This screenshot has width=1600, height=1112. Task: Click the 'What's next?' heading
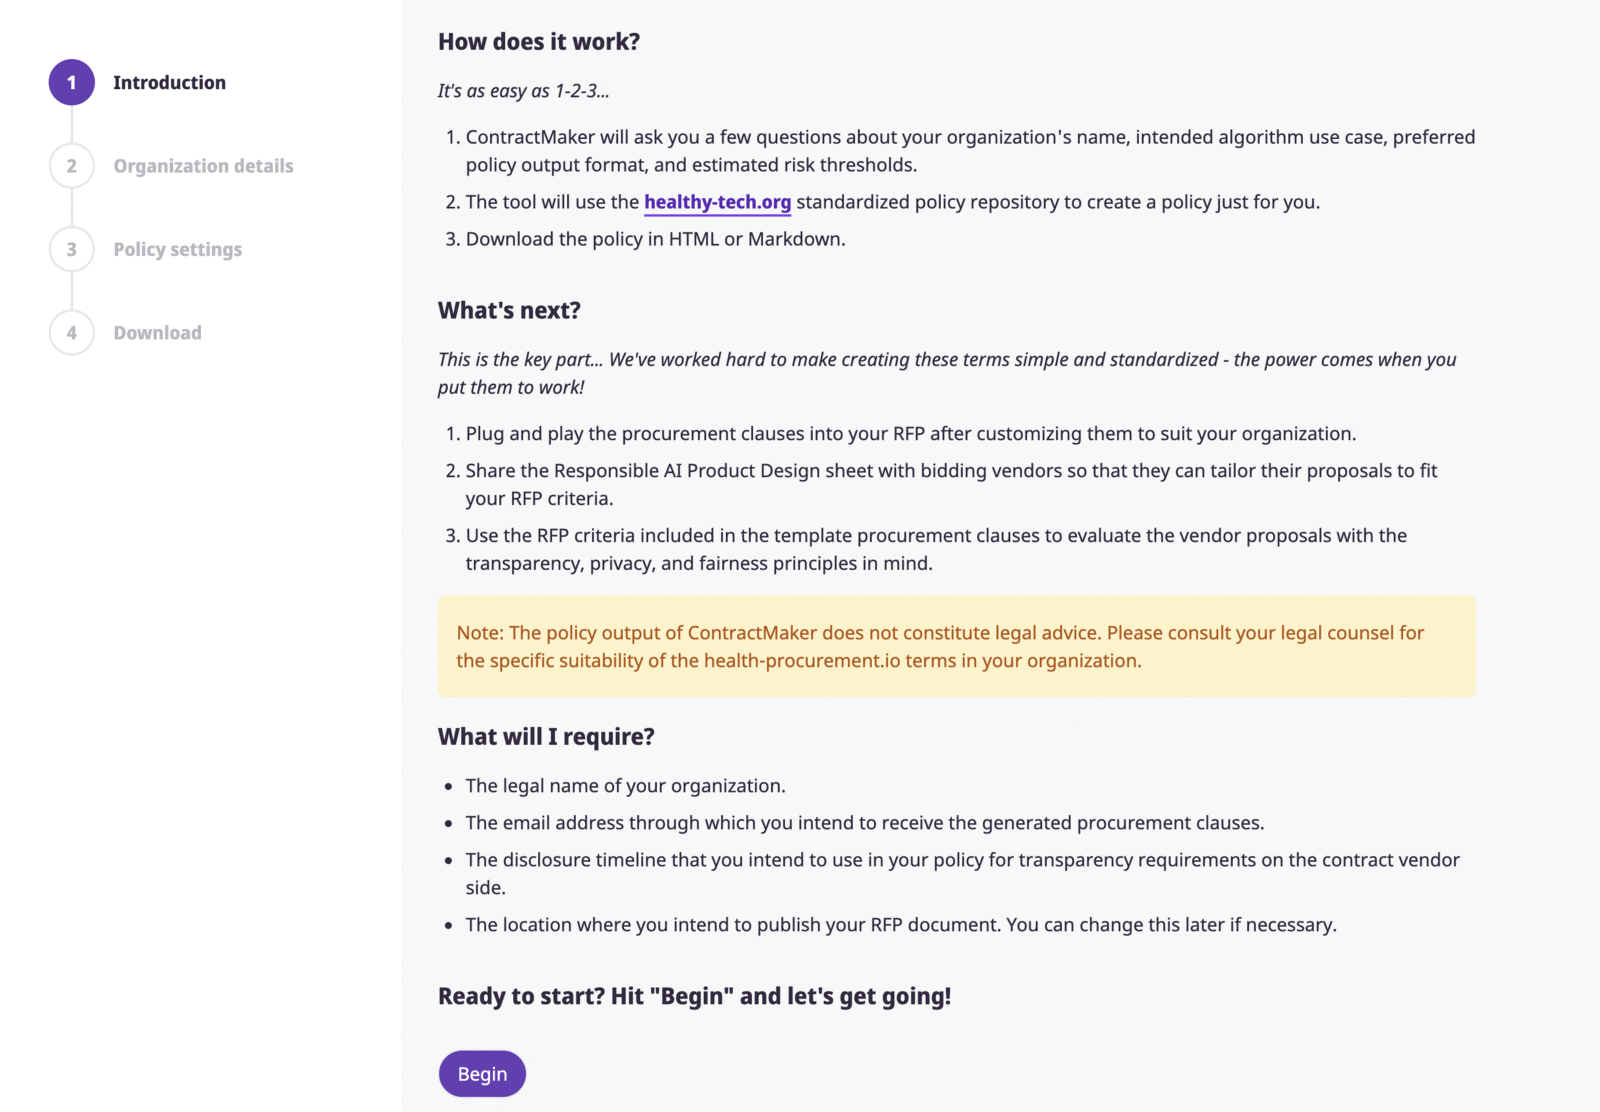click(509, 311)
